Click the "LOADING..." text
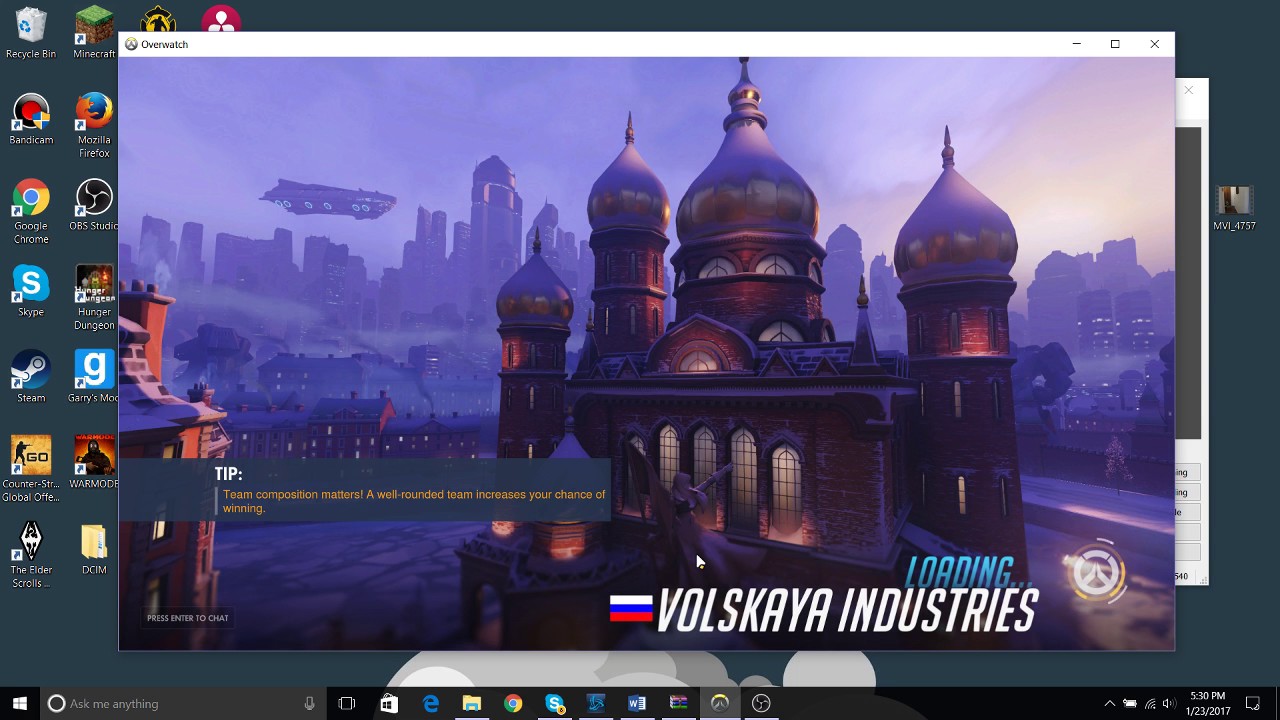1280x720 pixels. pyautogui.click(x=968, y=572)
